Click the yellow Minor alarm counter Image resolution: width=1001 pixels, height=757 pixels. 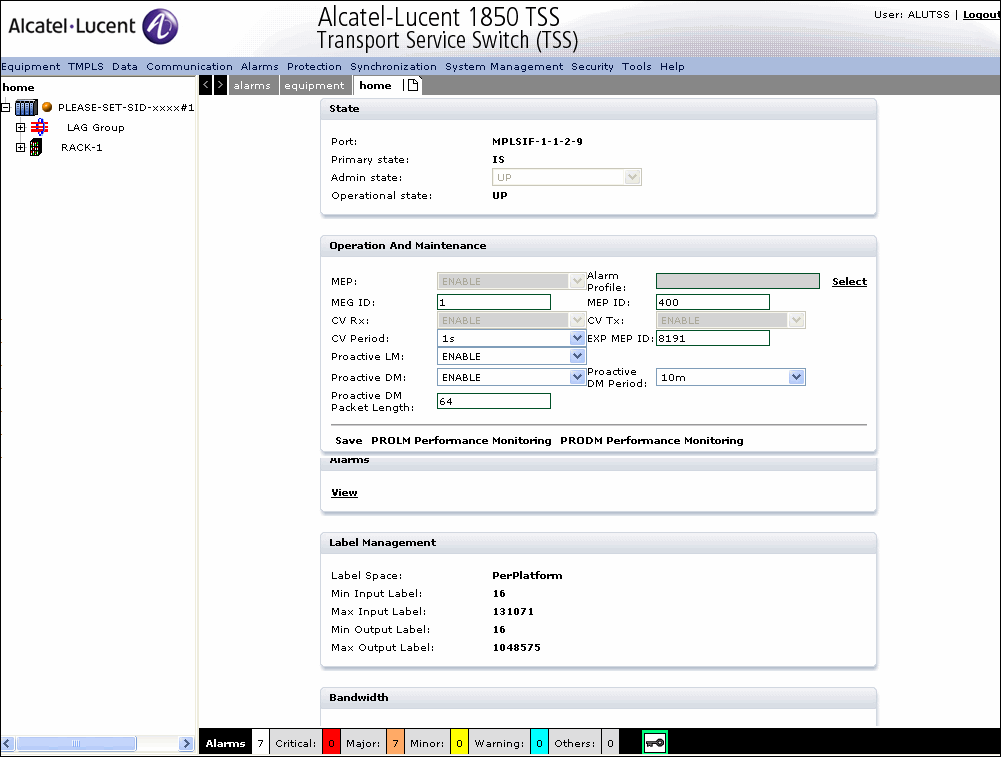(x=459, y=743)
